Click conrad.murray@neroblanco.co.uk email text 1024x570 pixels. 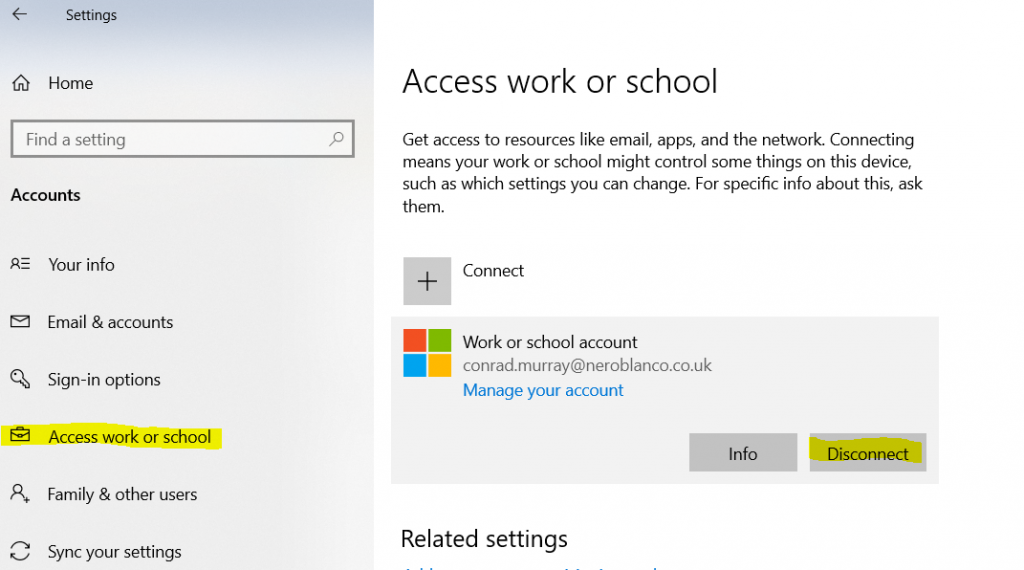pyautogui.click(x=587, y=365)
